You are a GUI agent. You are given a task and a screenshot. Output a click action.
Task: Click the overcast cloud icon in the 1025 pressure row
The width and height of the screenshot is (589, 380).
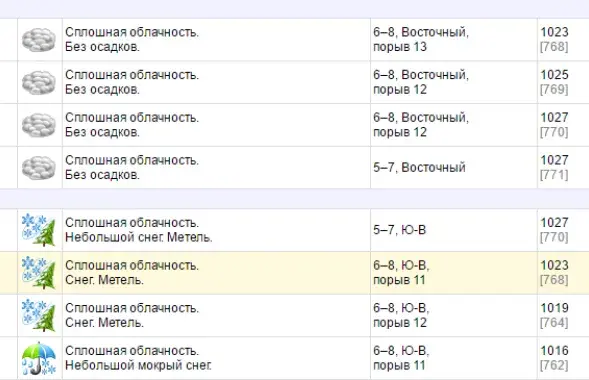point(39,82)
